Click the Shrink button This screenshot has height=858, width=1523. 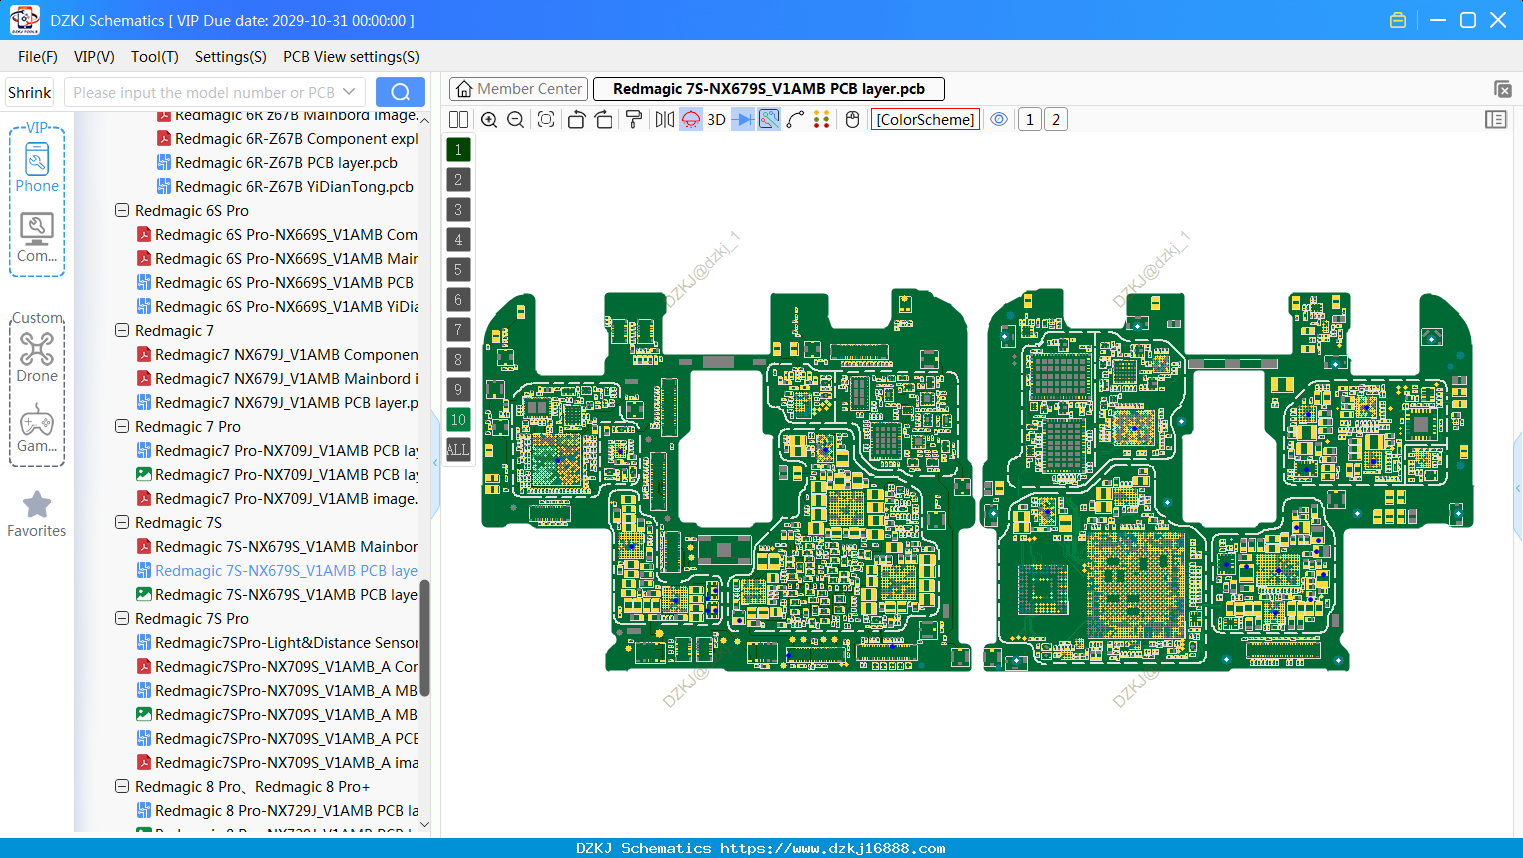[30, 92]
